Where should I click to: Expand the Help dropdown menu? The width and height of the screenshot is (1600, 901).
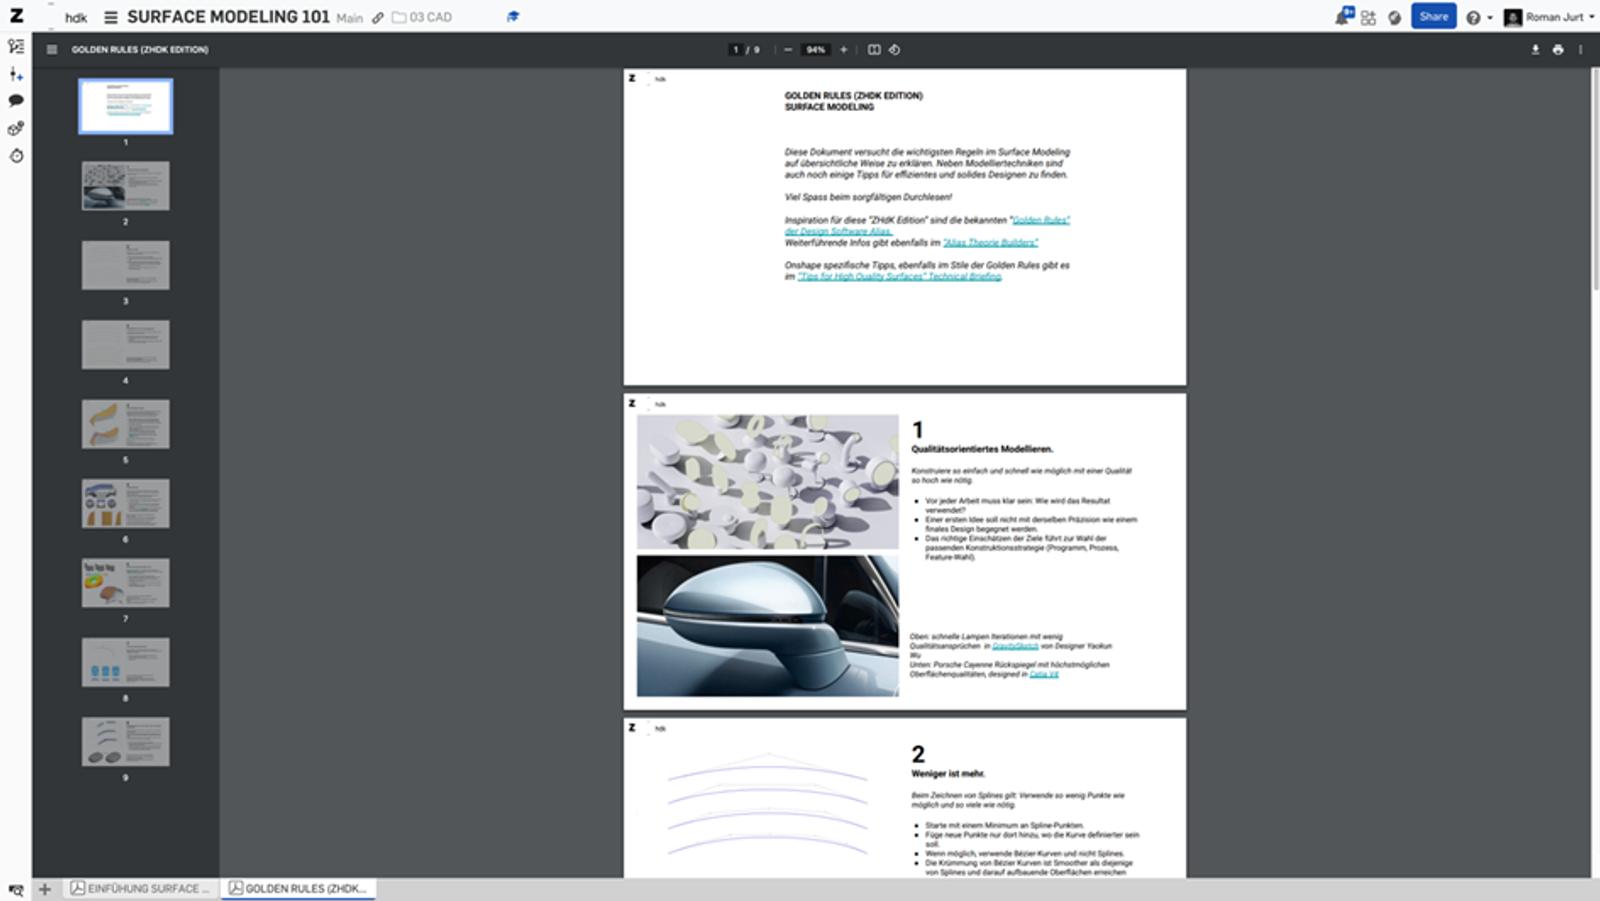pyautogui.click(x=1478, y=17)
